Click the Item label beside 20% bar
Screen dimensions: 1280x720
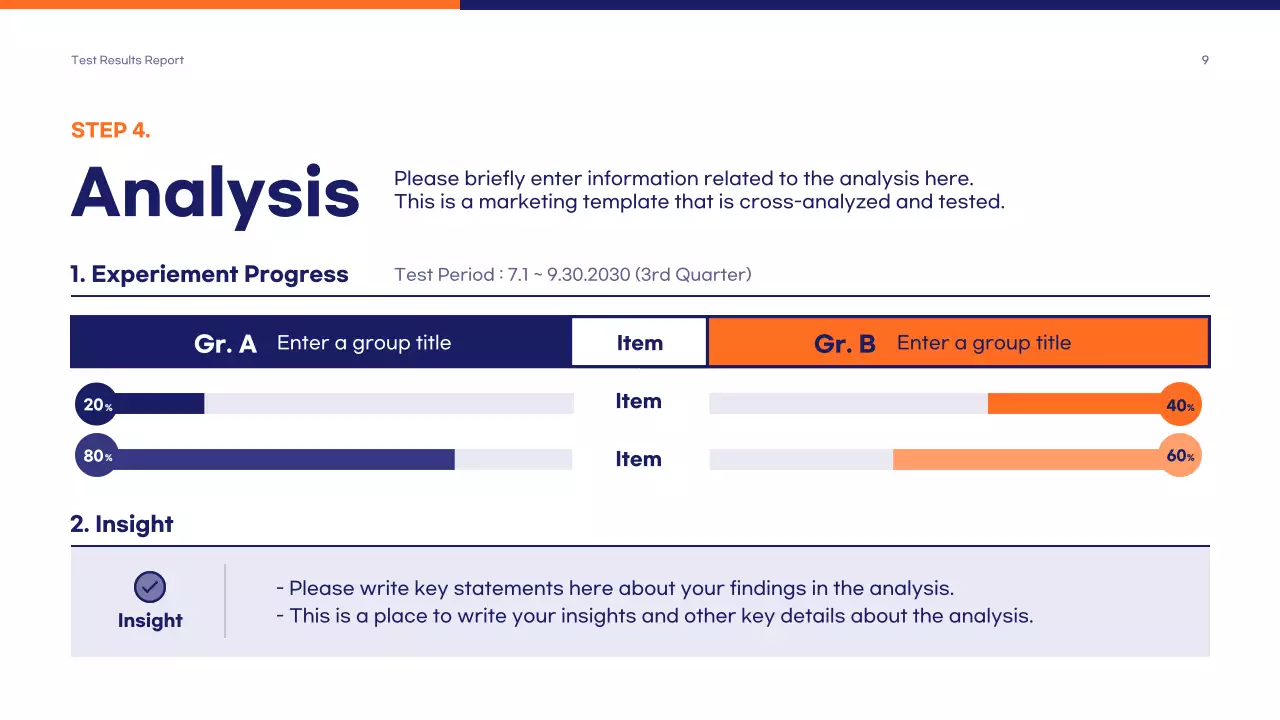click(x=639, y=401)
